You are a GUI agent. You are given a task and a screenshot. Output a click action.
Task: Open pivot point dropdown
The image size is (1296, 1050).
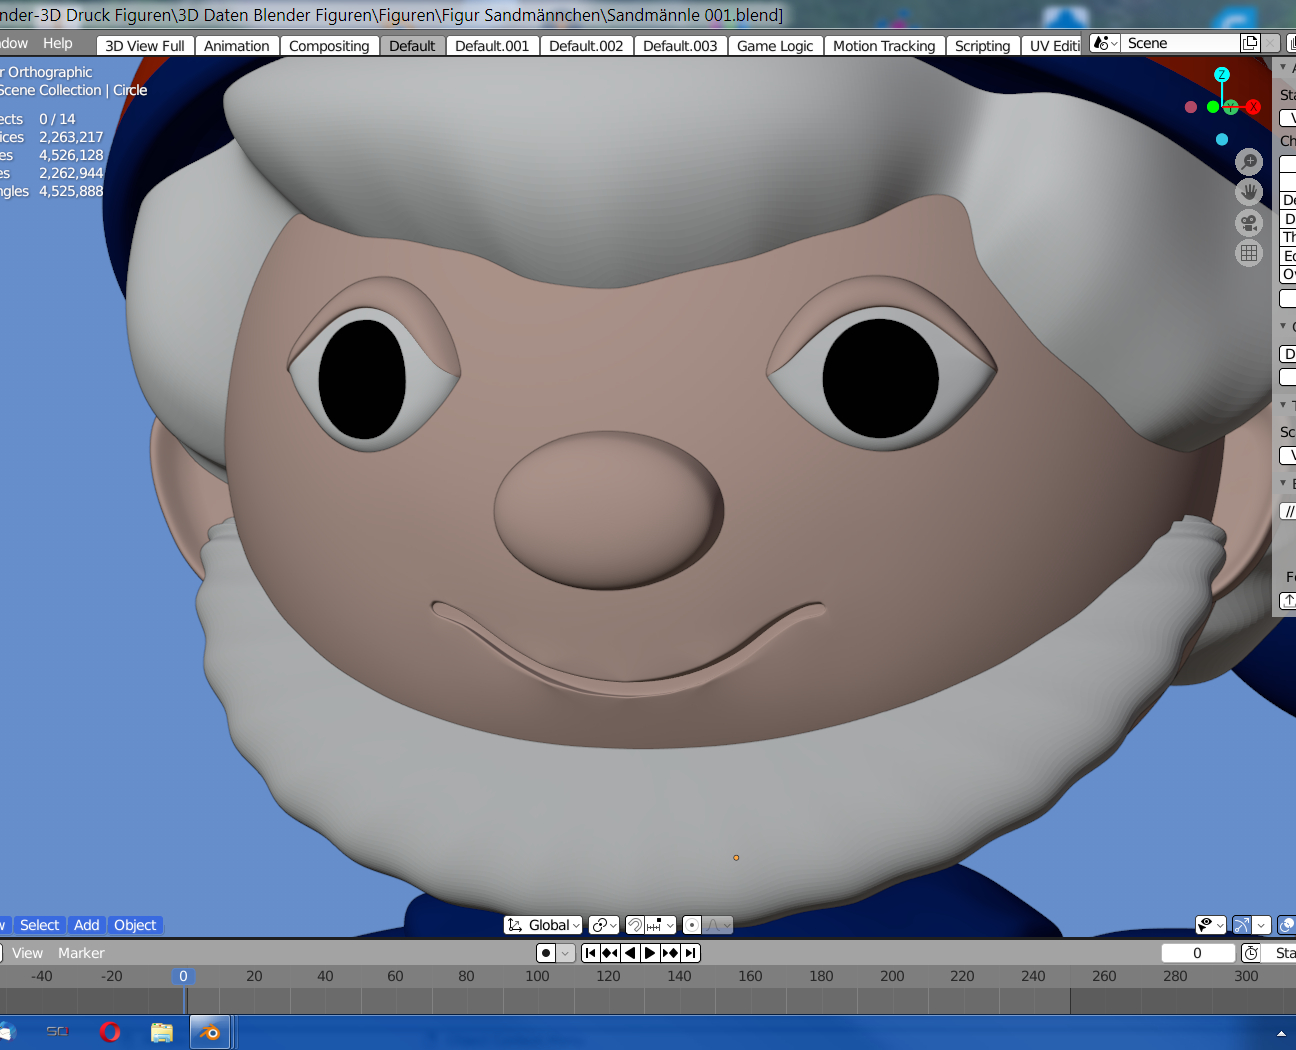tap(603, 925)
